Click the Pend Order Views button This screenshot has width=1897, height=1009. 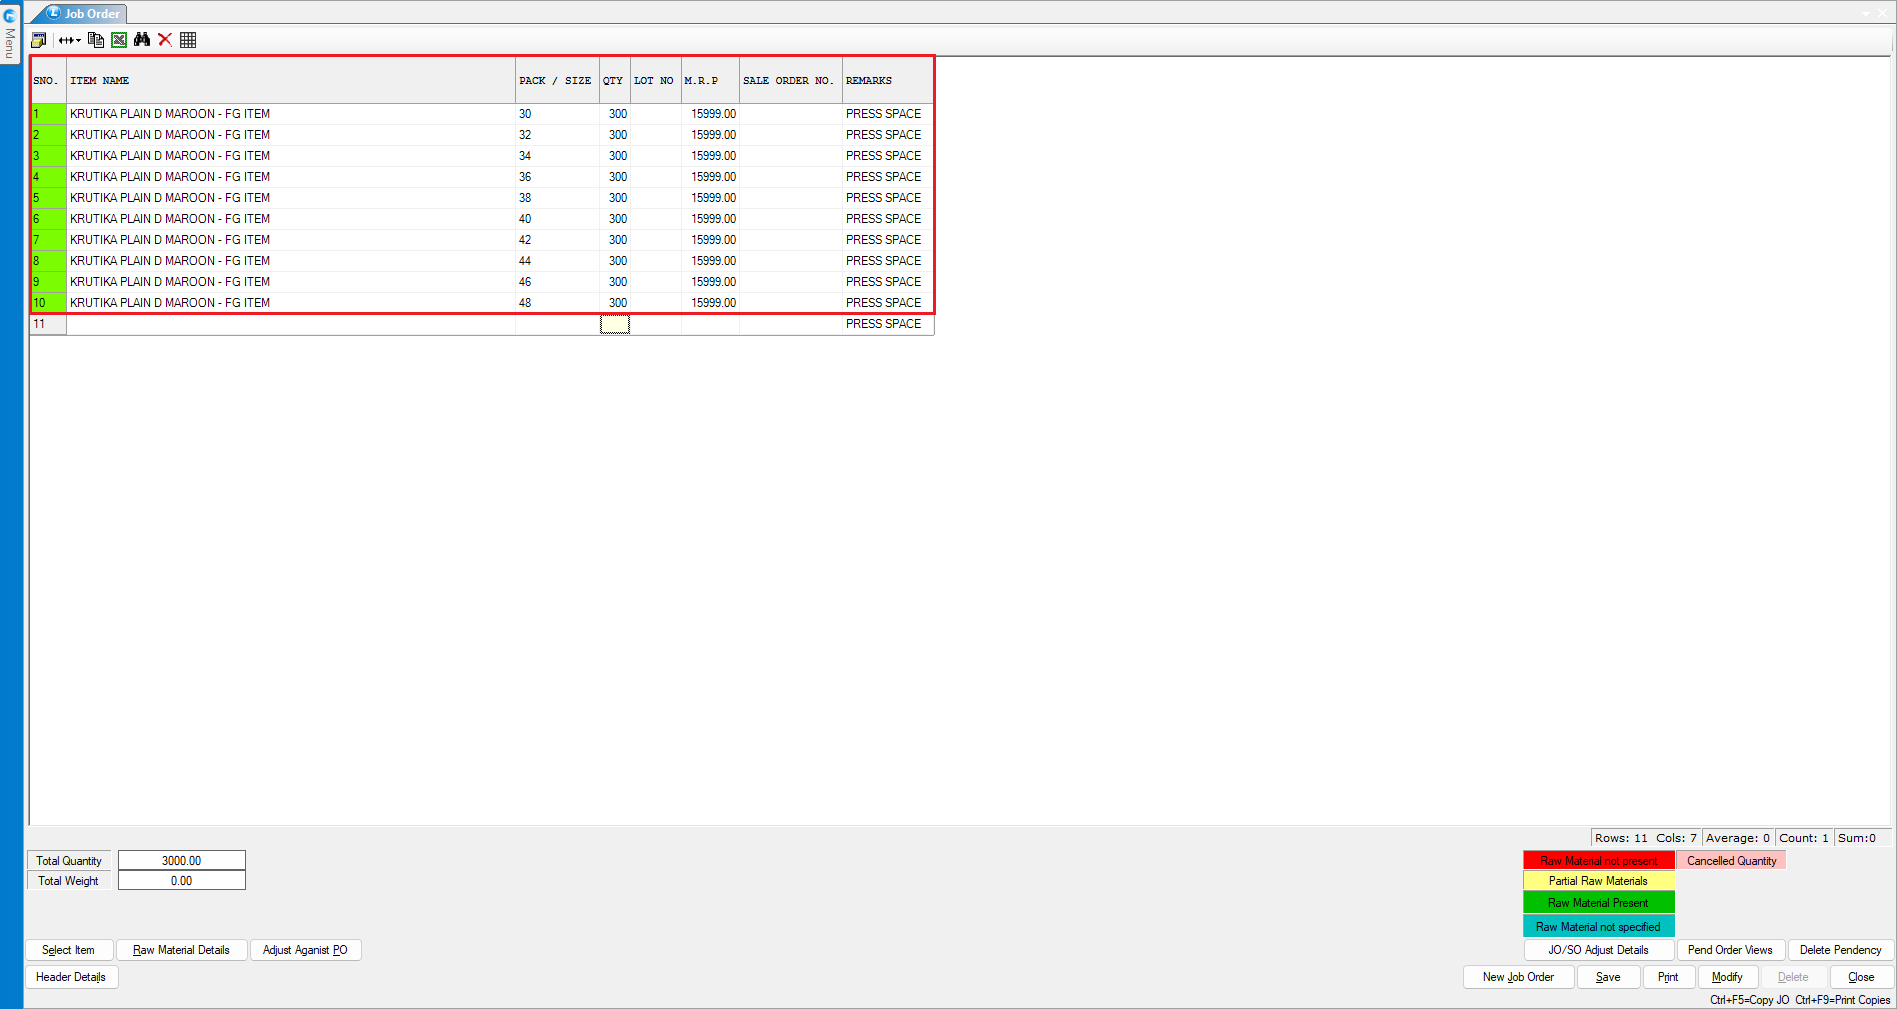1730,950
